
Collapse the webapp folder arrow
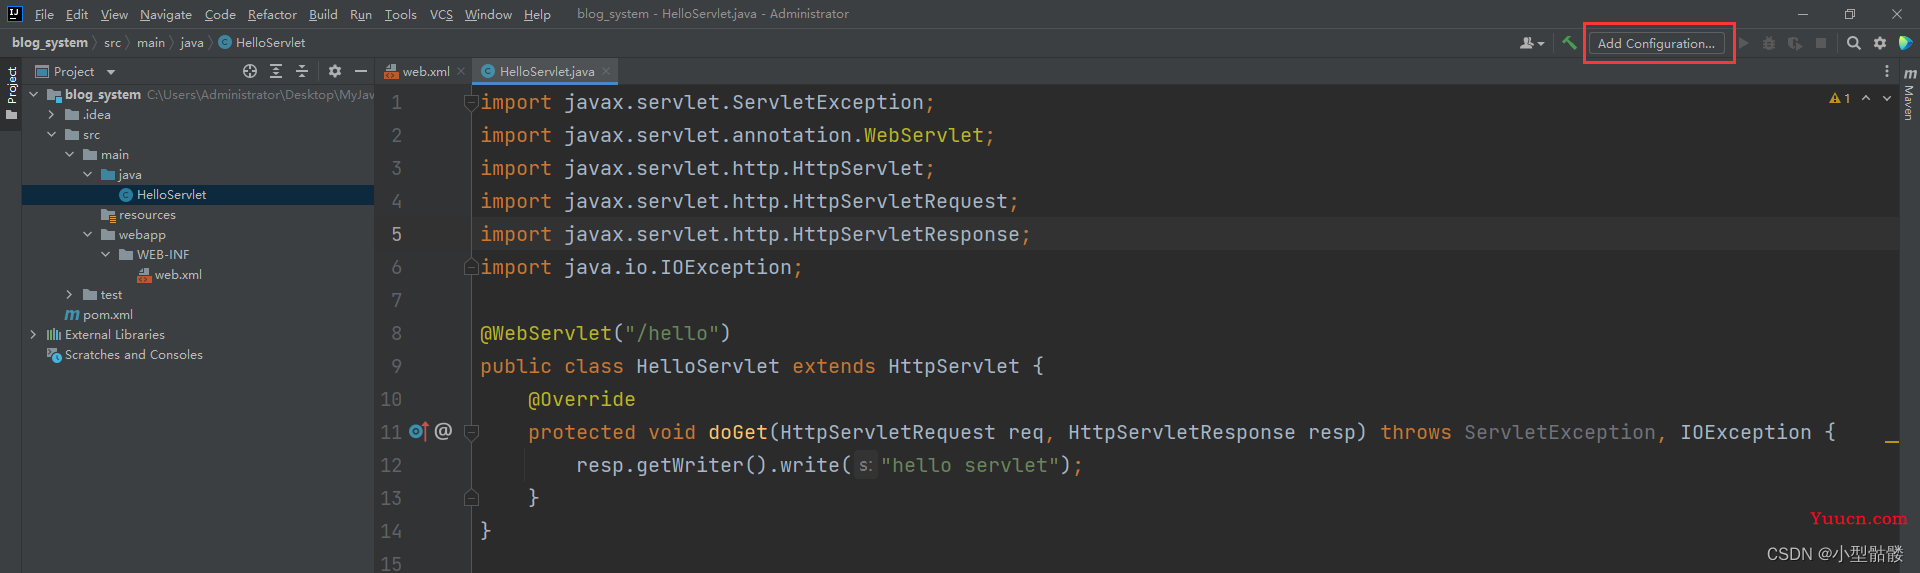(x=88, y=234)
